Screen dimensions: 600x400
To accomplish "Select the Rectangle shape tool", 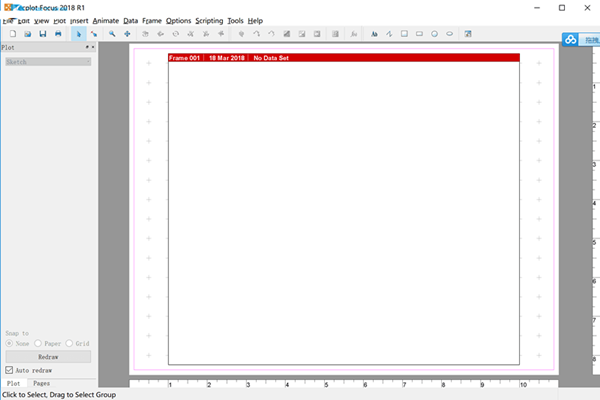I will (x=419, y=34).
